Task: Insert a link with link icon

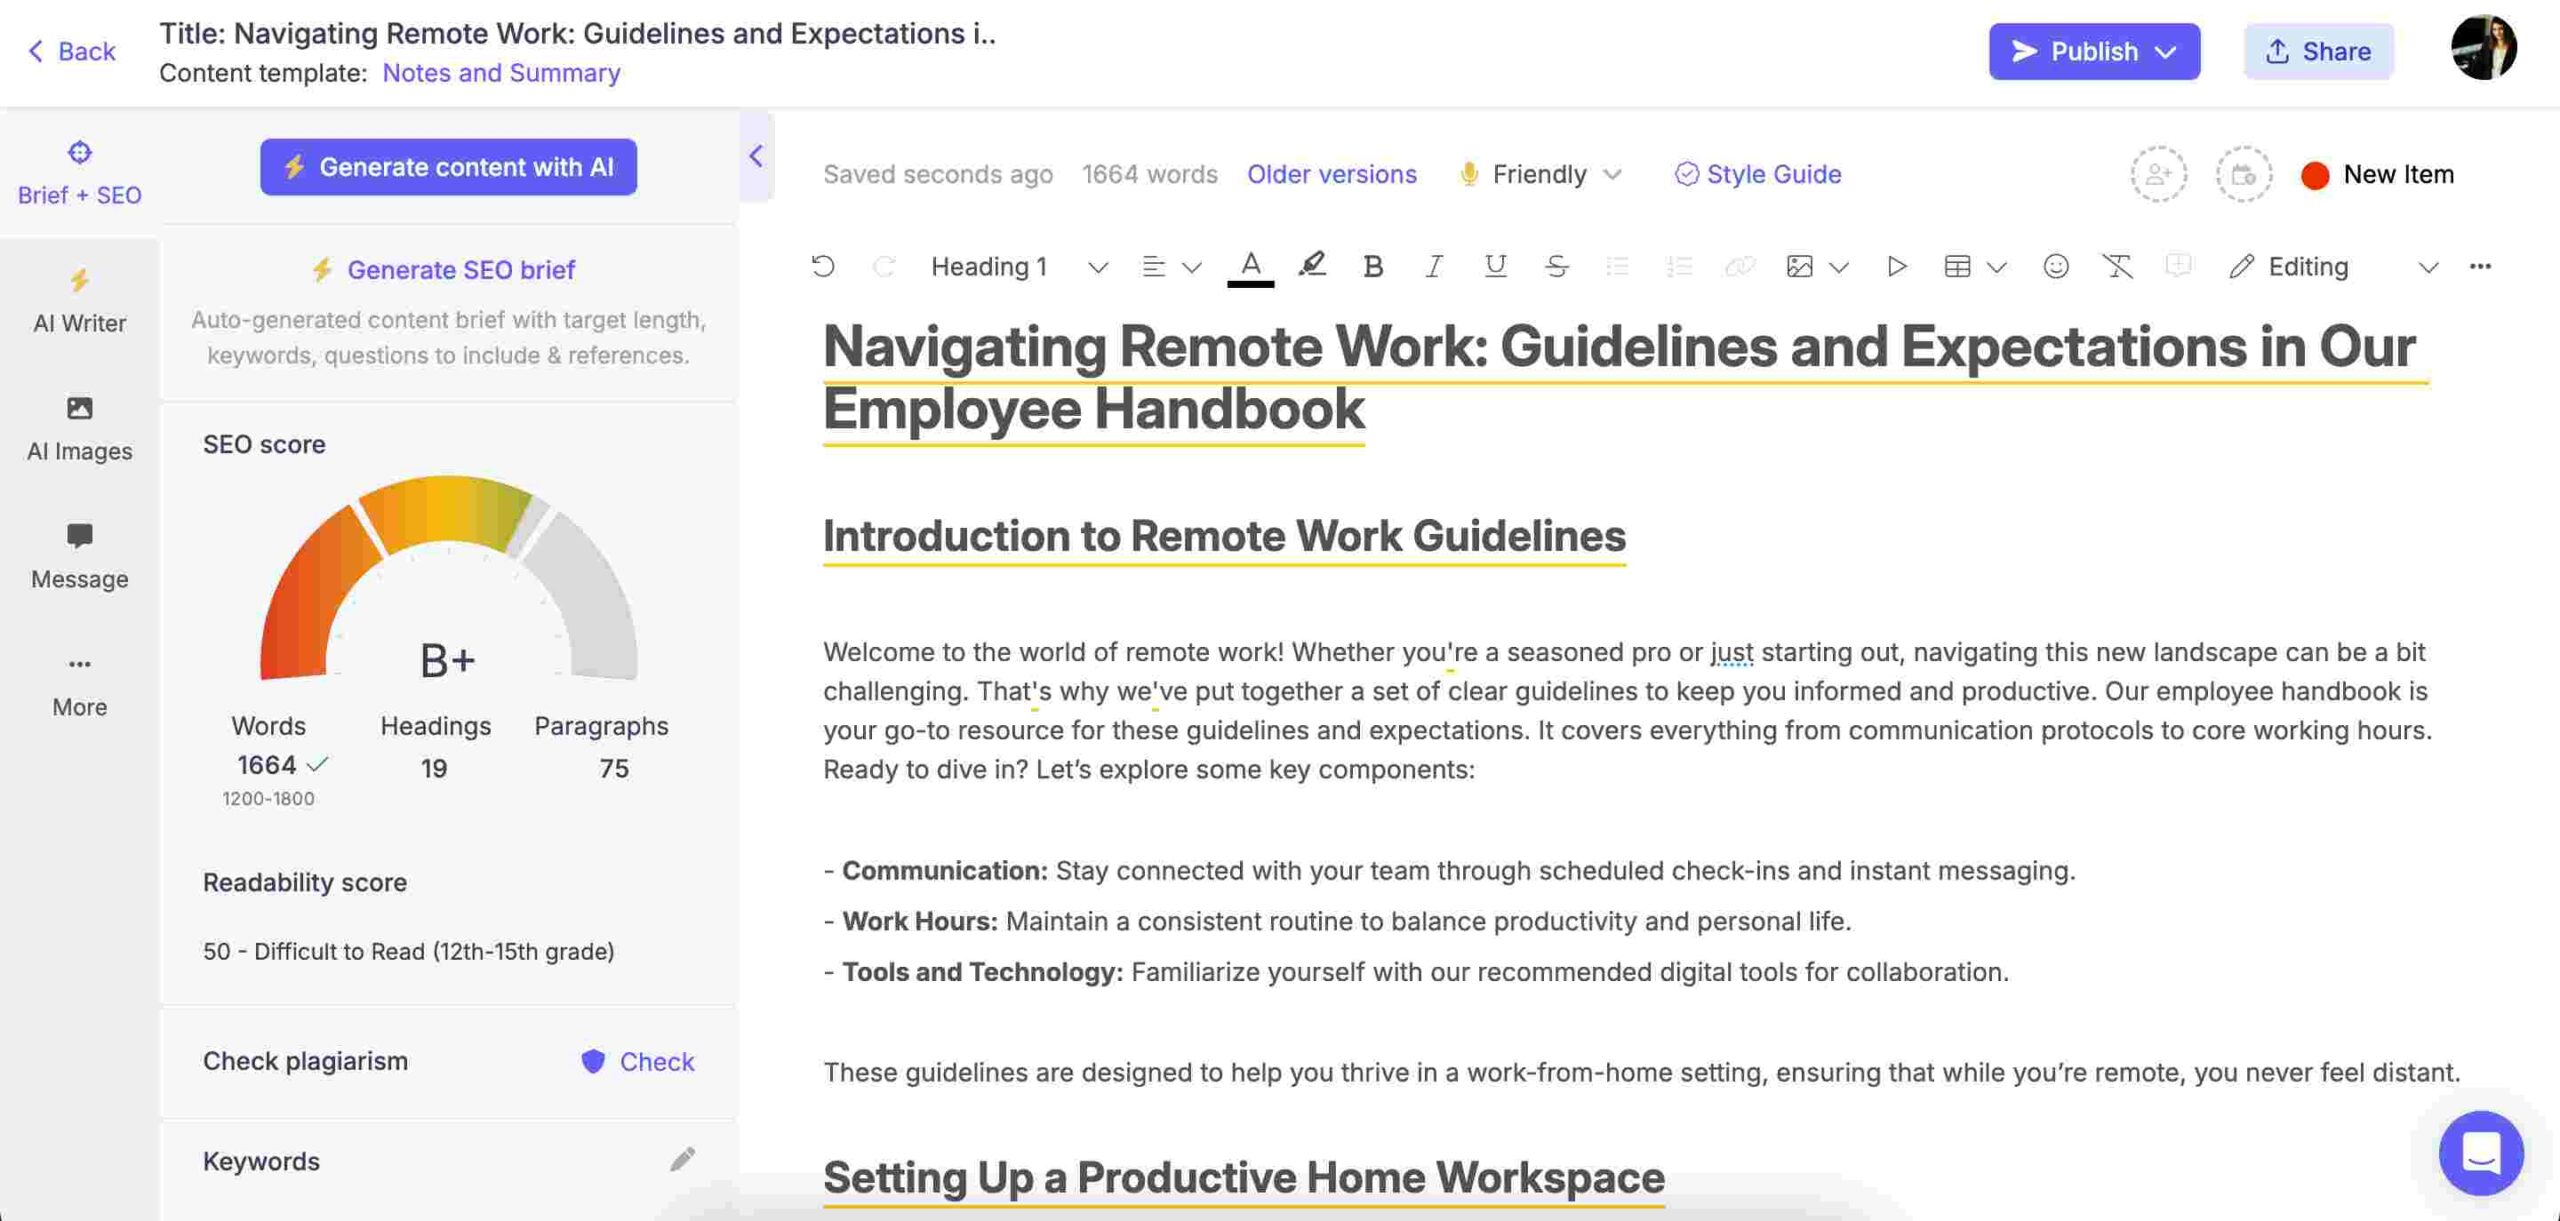Action: (x=1737, y=266)
